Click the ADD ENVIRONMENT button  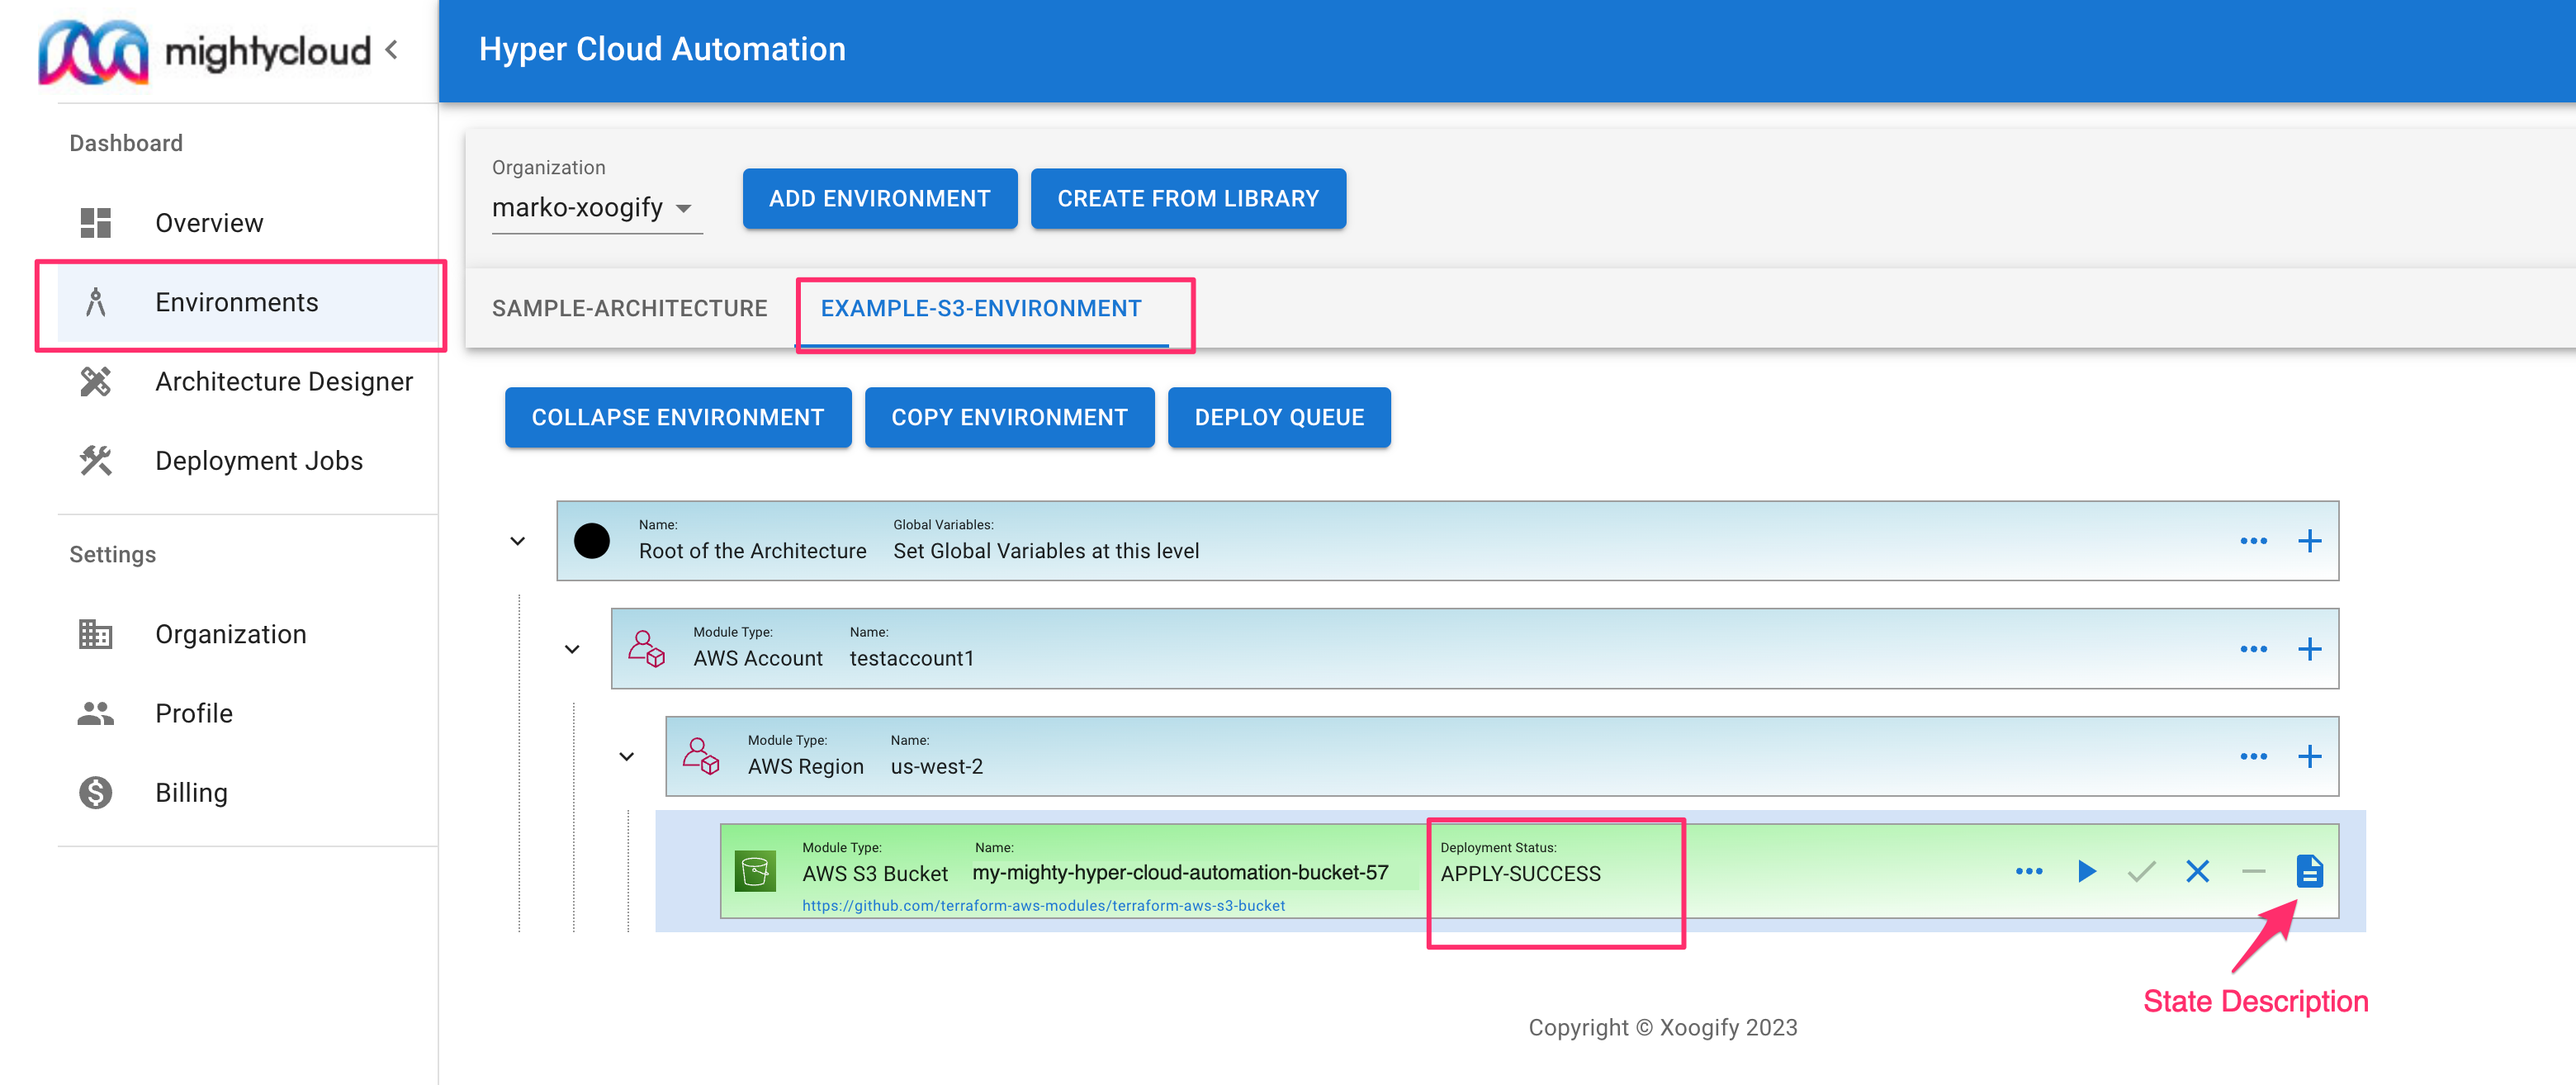[x=879, y=198]
